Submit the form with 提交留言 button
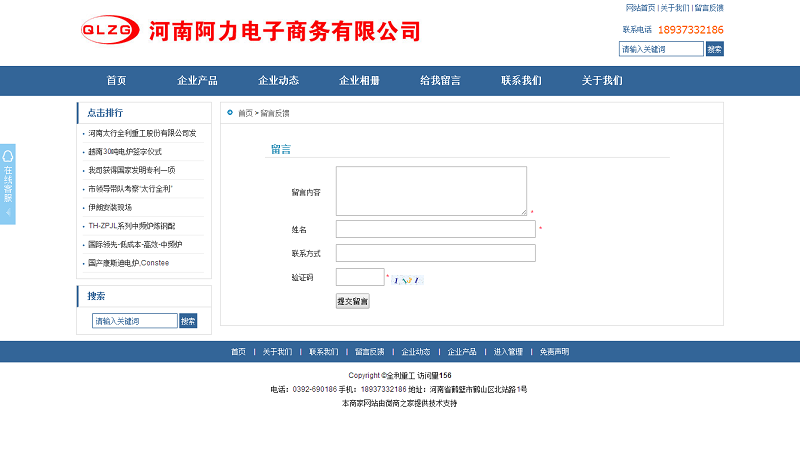Image resolution: width=800 pixels, height=475 pixels. [353, 301]
